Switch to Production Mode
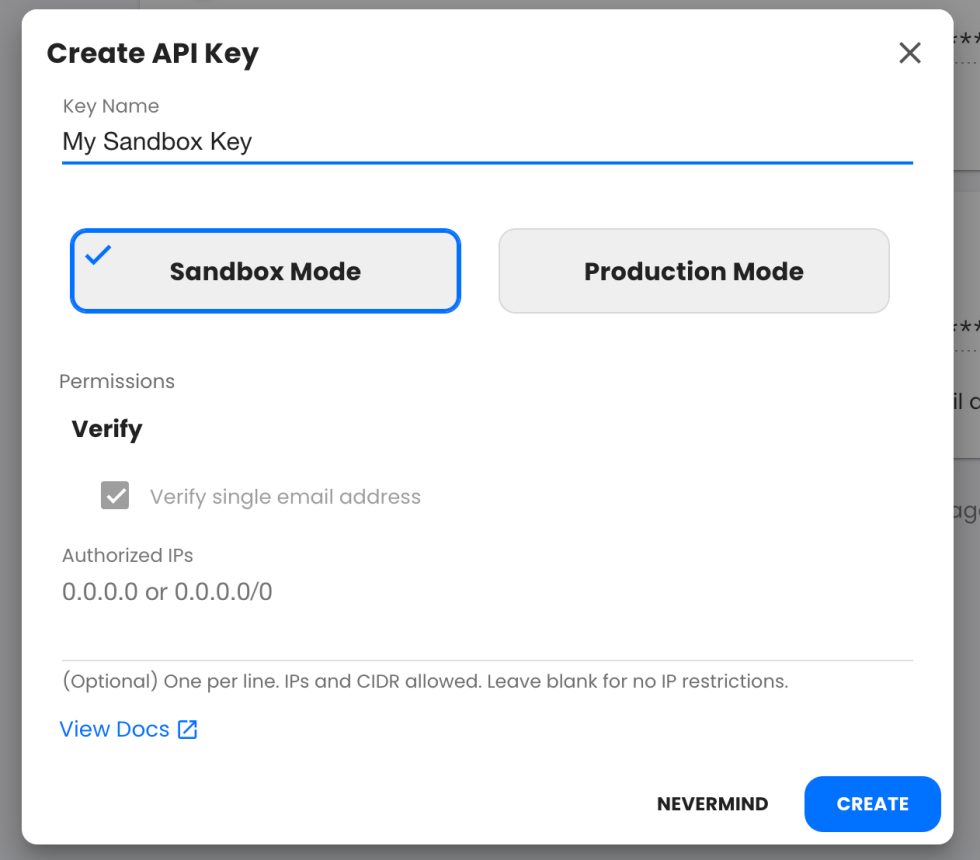 pyautogui.click(x=693, y=272)
